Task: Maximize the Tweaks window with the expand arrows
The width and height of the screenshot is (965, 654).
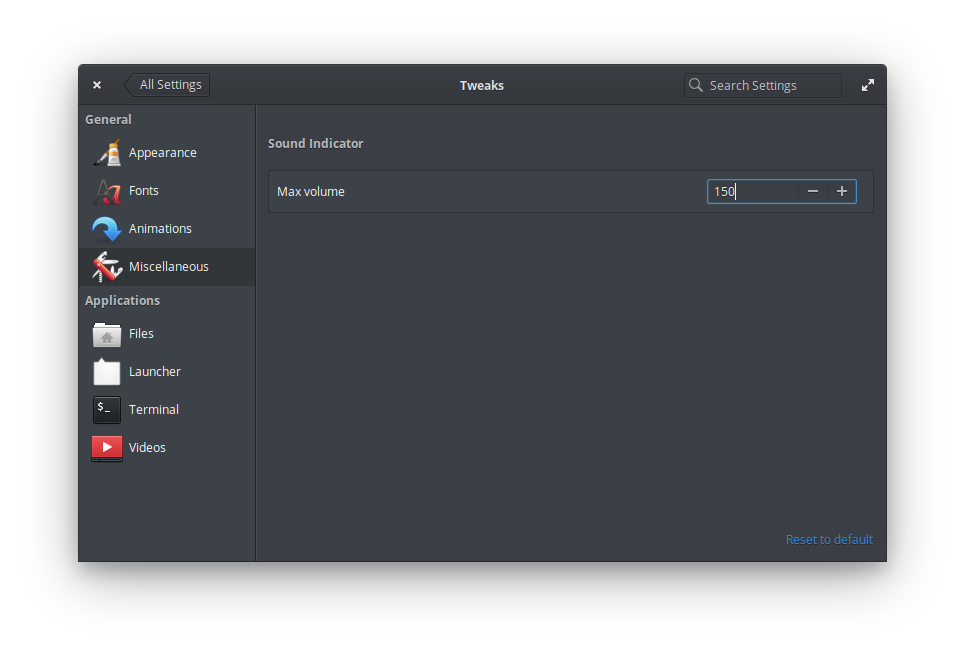Action: (867, 86)
